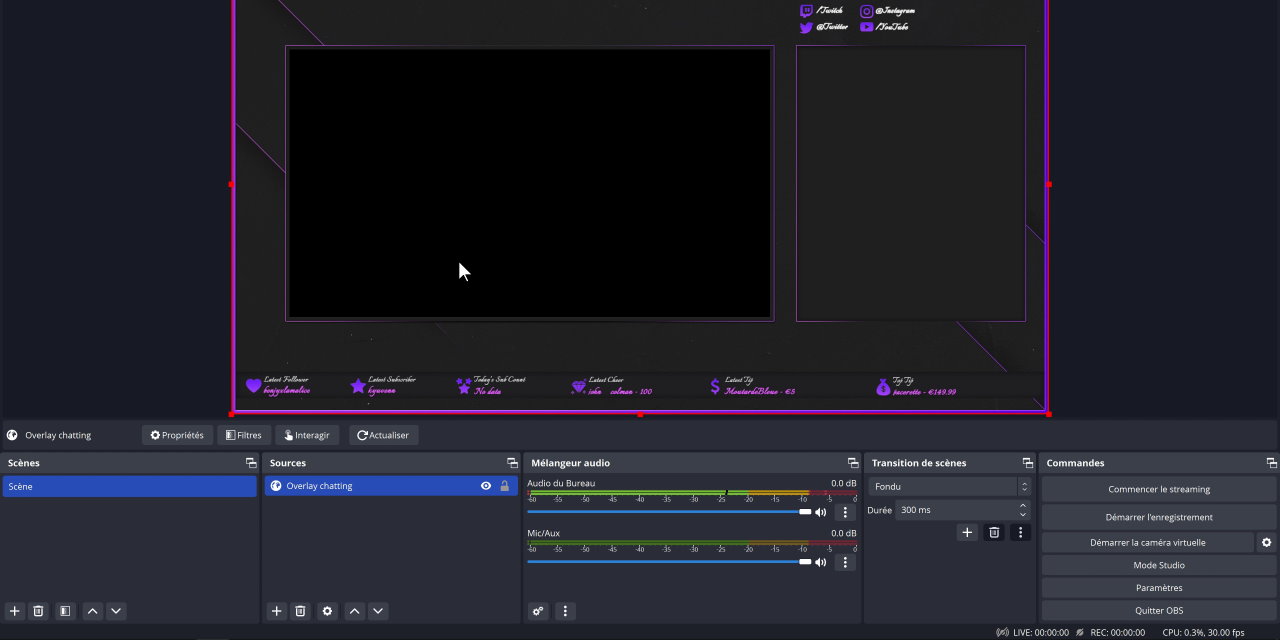Open Audio du Bureau three-dot options menu

(845, 512)
